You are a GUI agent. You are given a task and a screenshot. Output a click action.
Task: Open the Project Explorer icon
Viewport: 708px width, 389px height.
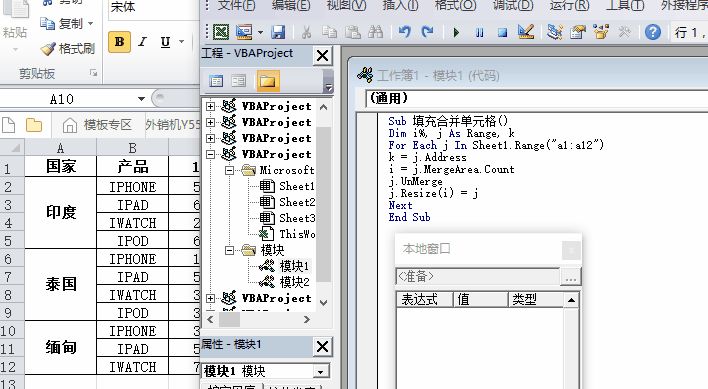(x=554, y=32)
